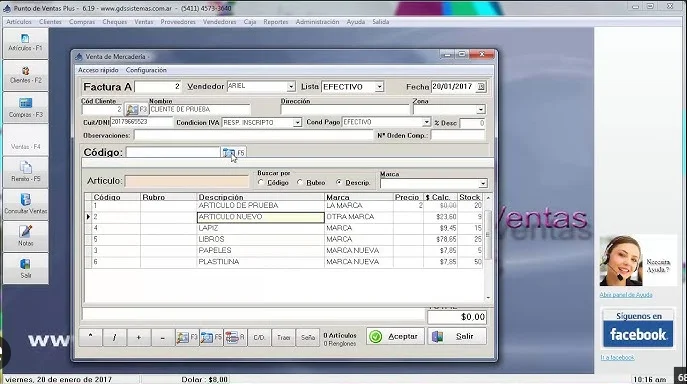Viewport: 687px width, 384px height.
Task: Click the client search F3 icon next to Cód Cliente
Action: pos(136,109)
